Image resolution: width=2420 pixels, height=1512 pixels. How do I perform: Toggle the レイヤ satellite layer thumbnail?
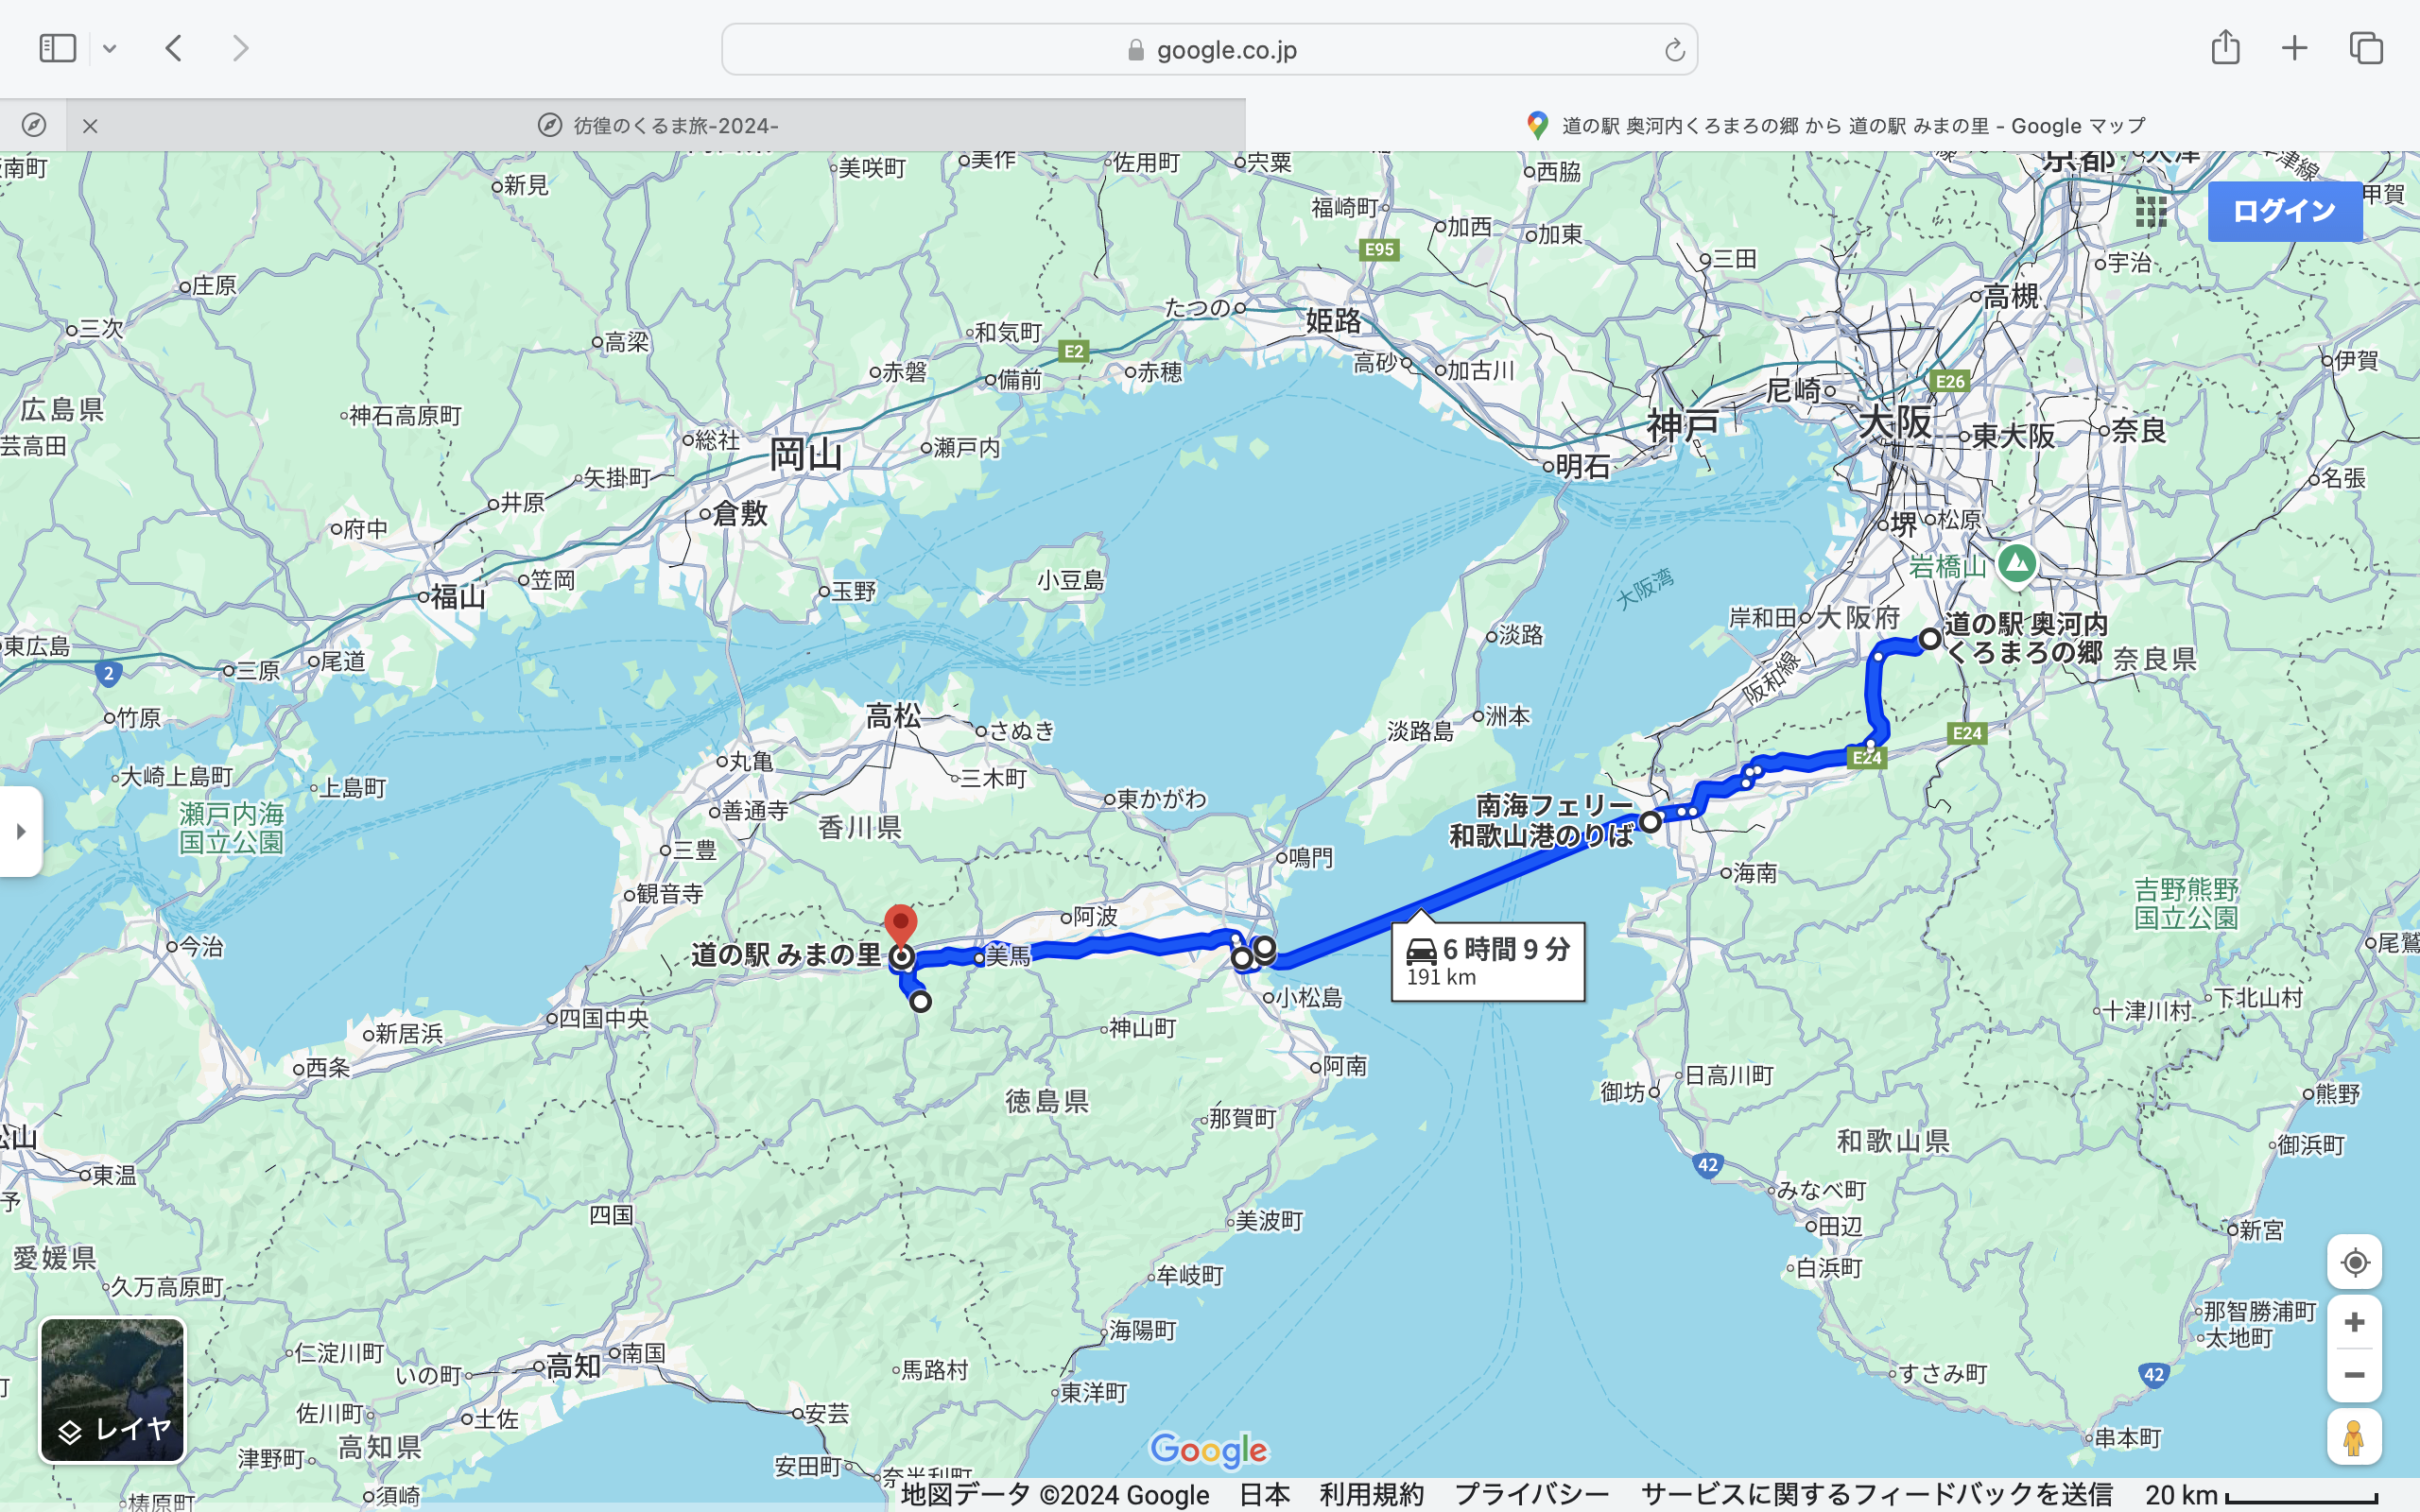pyautogui.click(x=112, y=1390)
